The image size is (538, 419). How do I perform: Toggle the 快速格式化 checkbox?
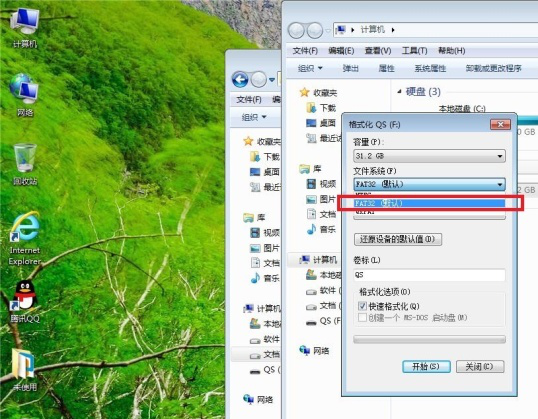tap(362, 306)
